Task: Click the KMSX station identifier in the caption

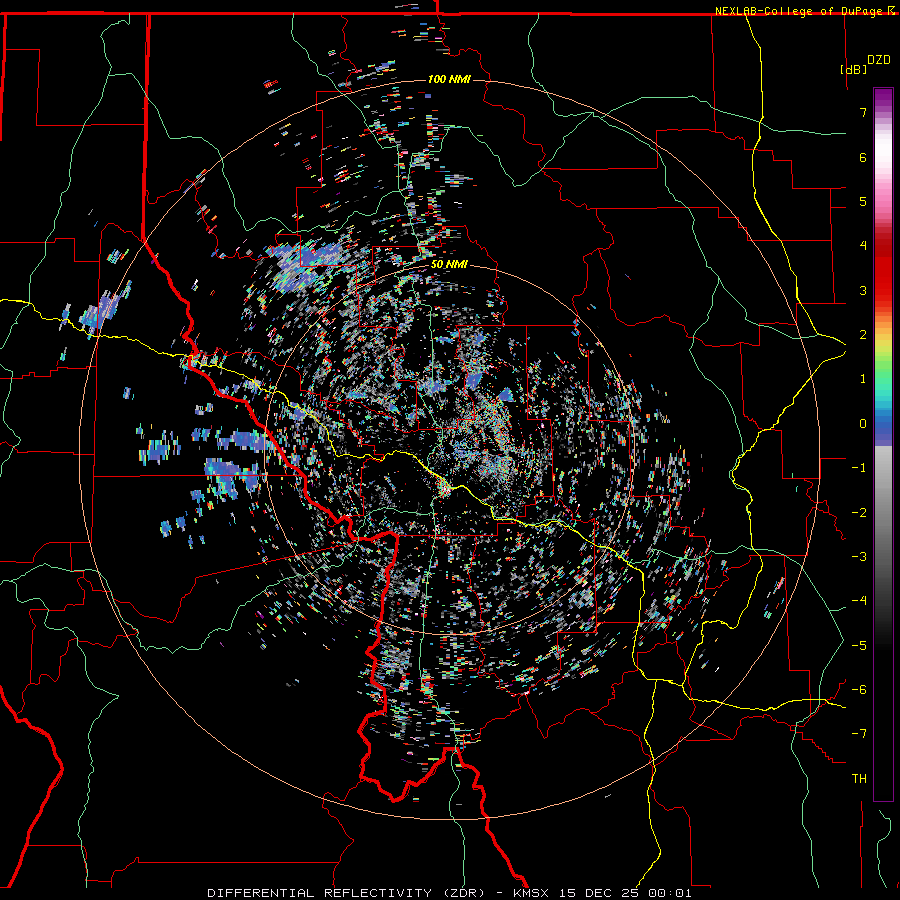Action: point(535,893)
